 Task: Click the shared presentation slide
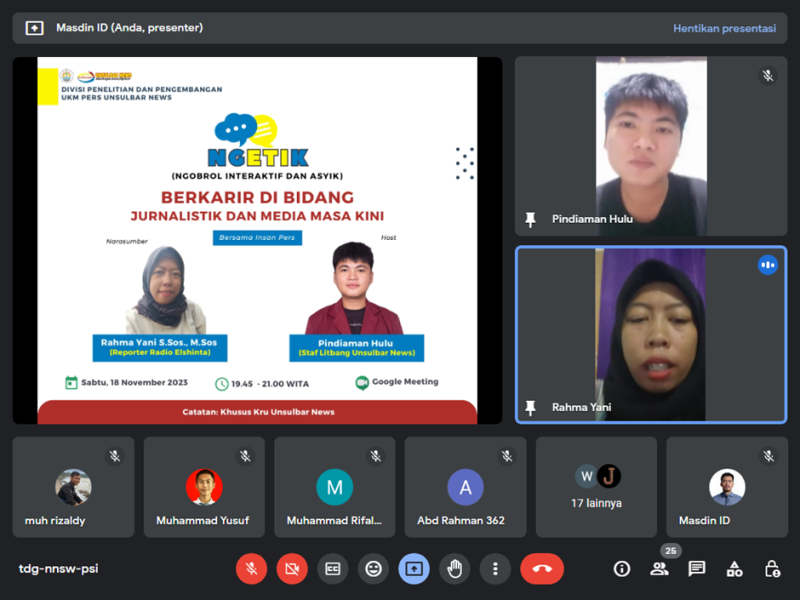click(x=257, y=240)
